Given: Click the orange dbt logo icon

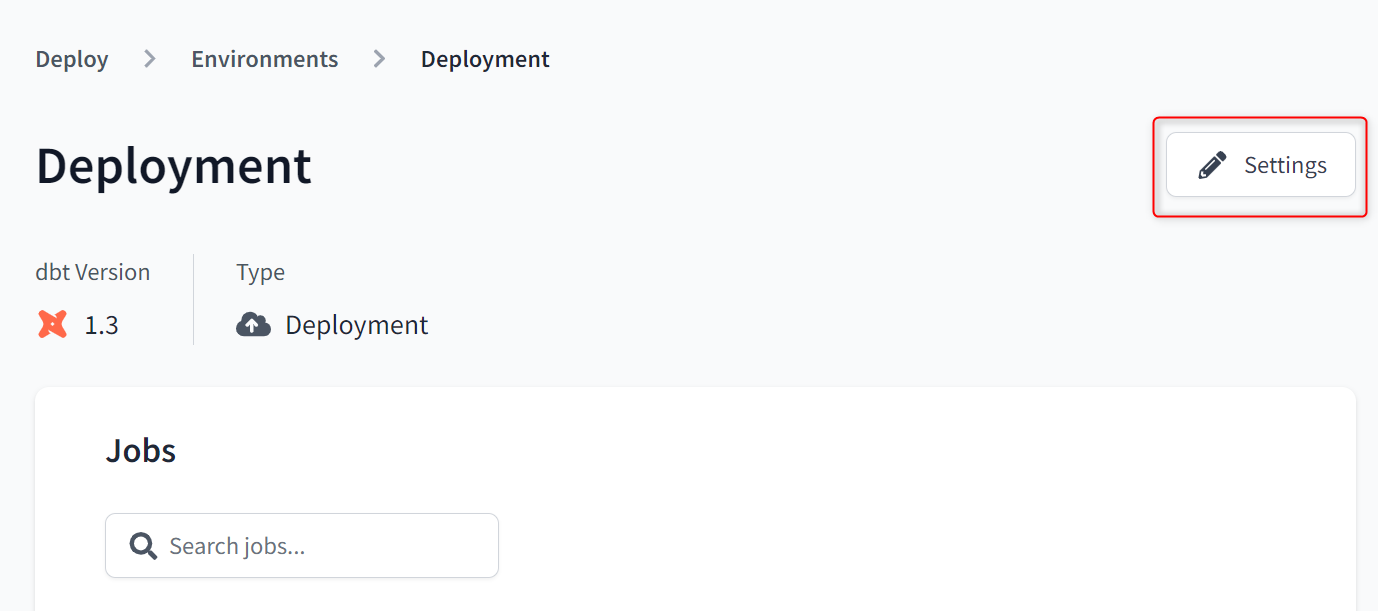Looking at the screenshot, I should pos(52,324).
